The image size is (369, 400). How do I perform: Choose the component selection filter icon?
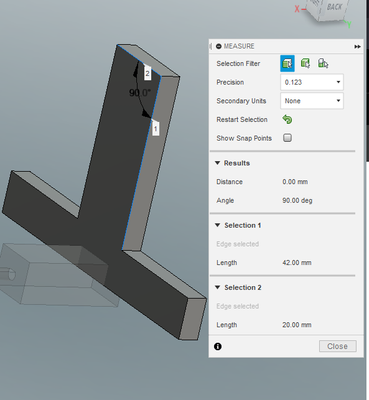pos(323,63)
